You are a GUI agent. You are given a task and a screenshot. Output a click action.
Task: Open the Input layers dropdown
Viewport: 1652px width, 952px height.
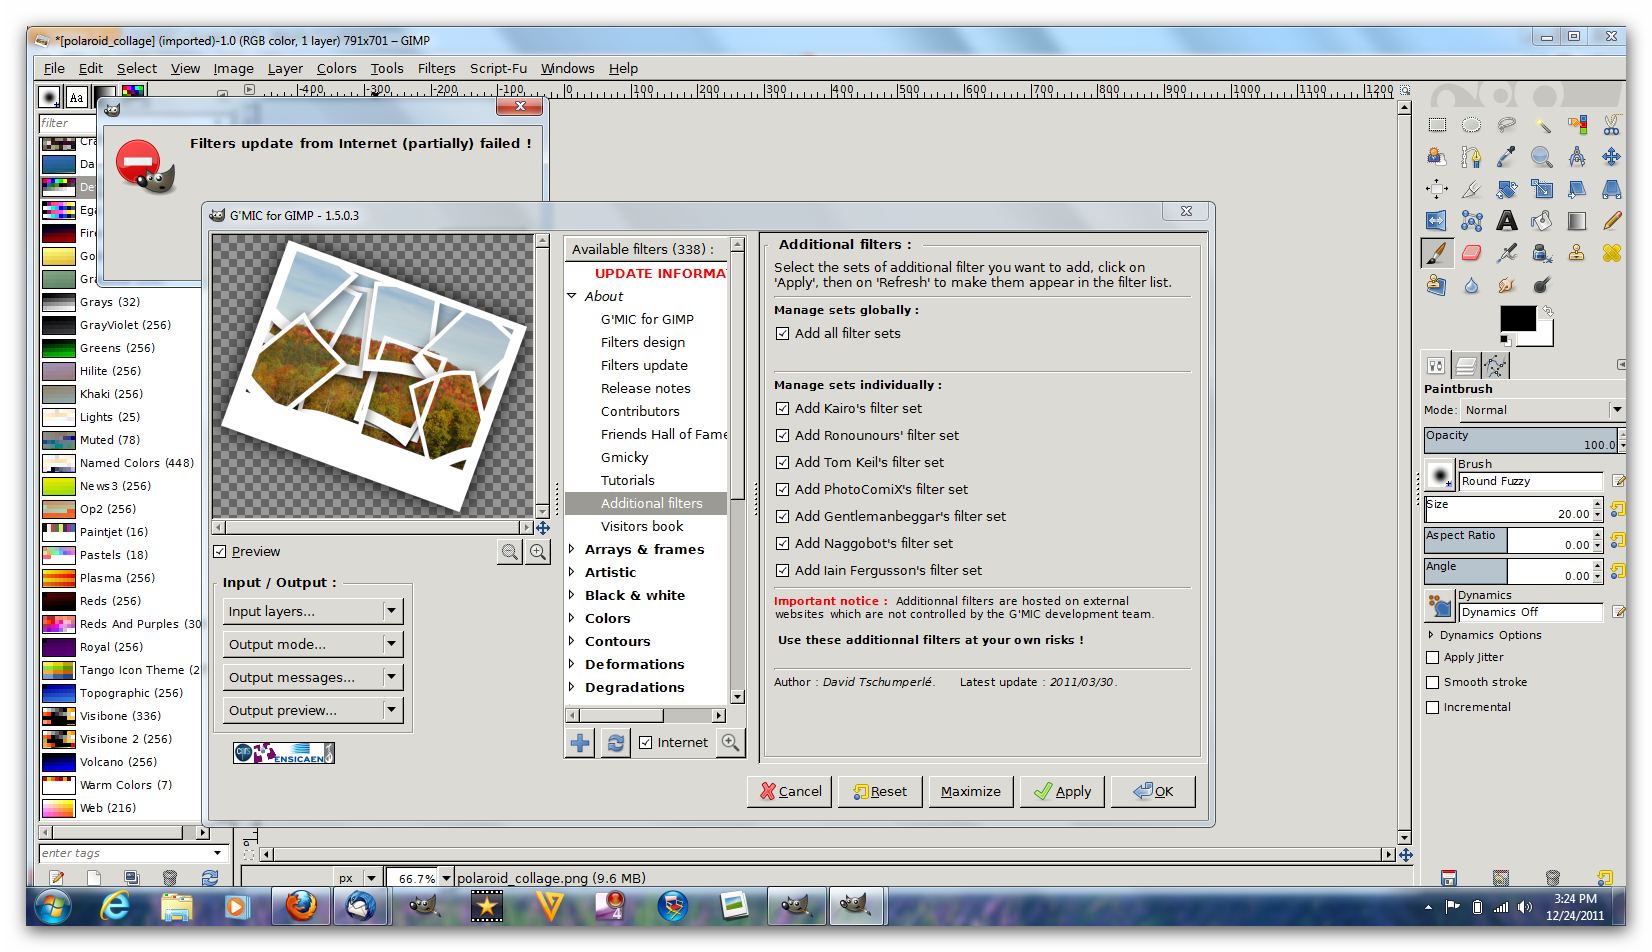(x=313, y=611)
